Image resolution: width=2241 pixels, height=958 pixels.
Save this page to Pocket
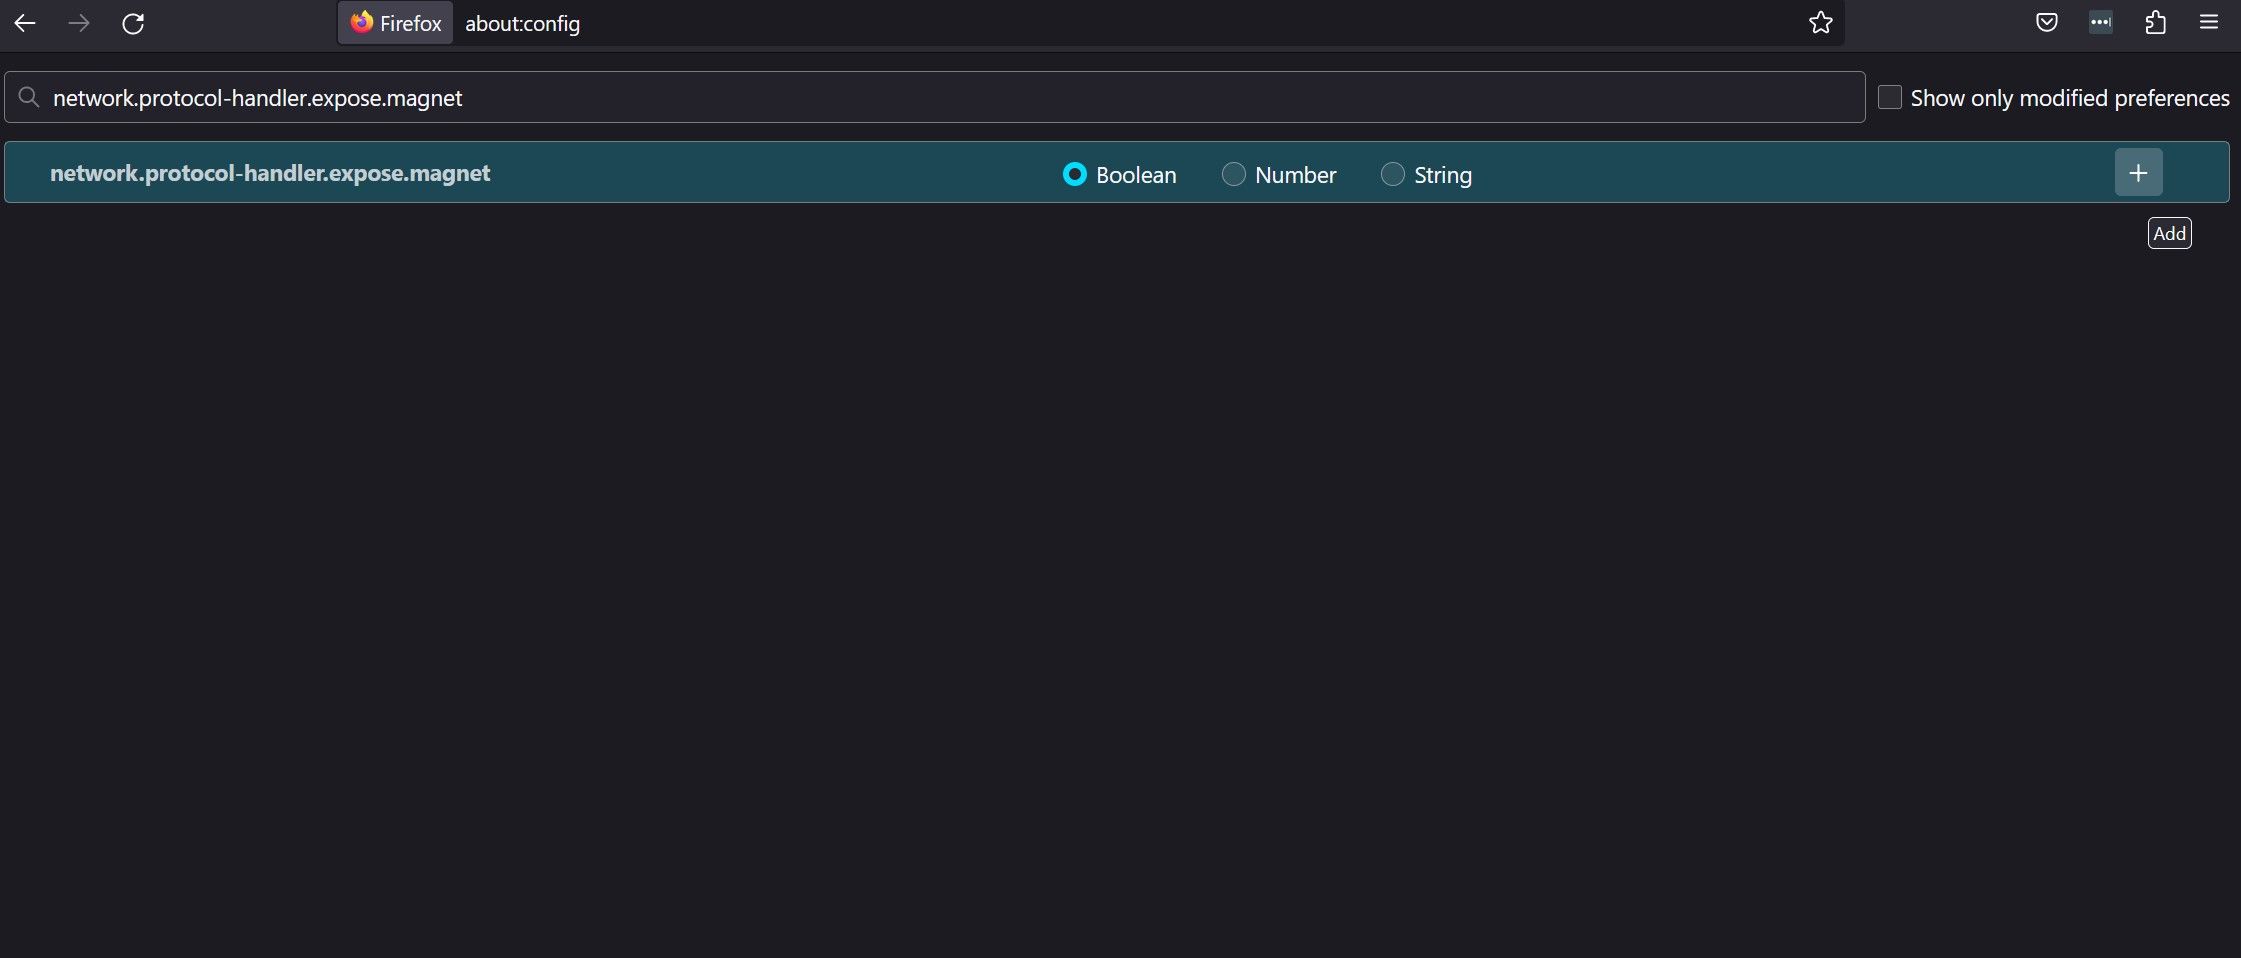coord(2046,22)
